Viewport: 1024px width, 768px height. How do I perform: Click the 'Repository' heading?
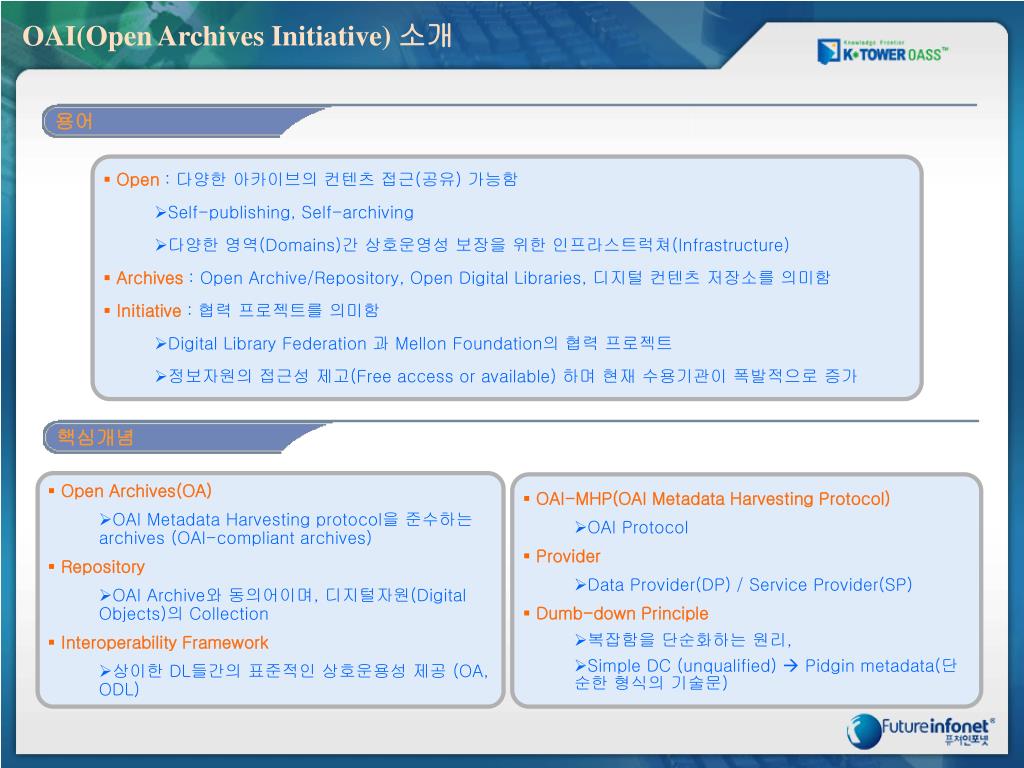click(96, 567)
